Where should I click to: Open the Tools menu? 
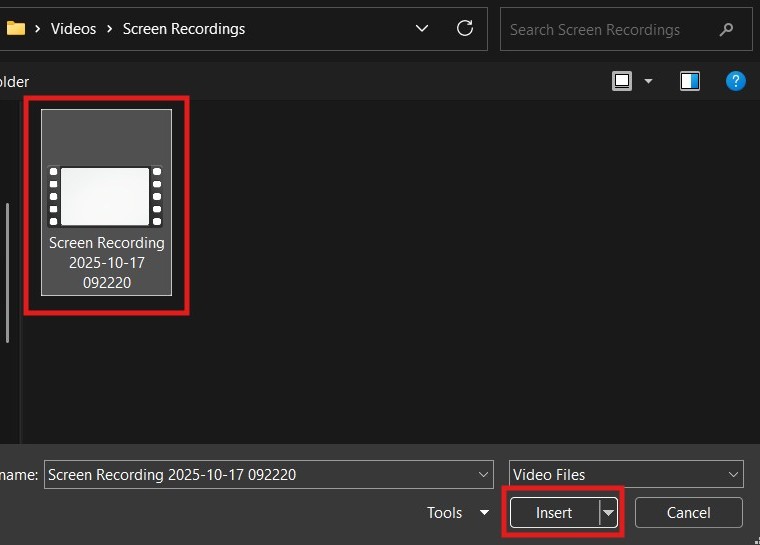(x=457, y=513)
